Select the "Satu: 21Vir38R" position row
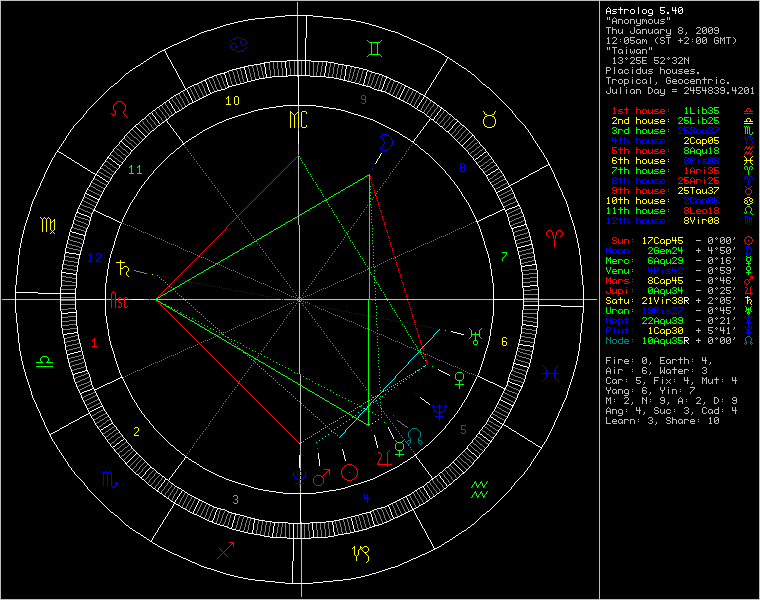Viewport: 760px width, 600px height. click(674, 300)
